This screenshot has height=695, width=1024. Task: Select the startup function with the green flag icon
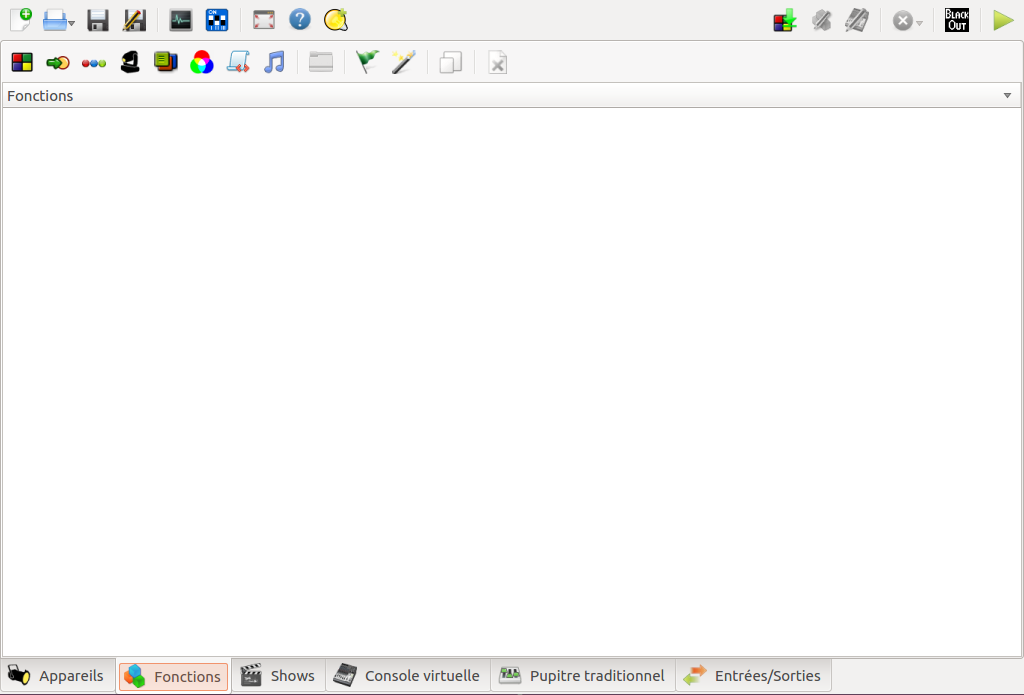coord(367,62)
